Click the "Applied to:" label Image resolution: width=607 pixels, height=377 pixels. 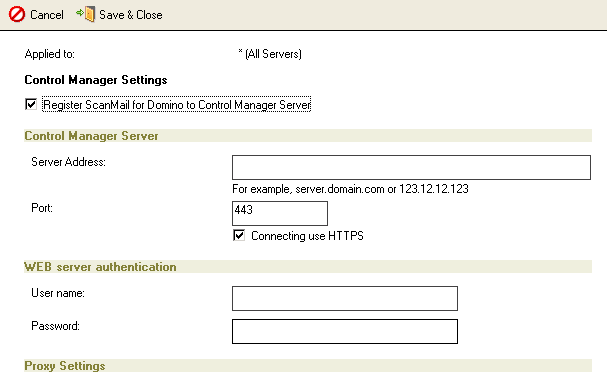coord(50,54)
